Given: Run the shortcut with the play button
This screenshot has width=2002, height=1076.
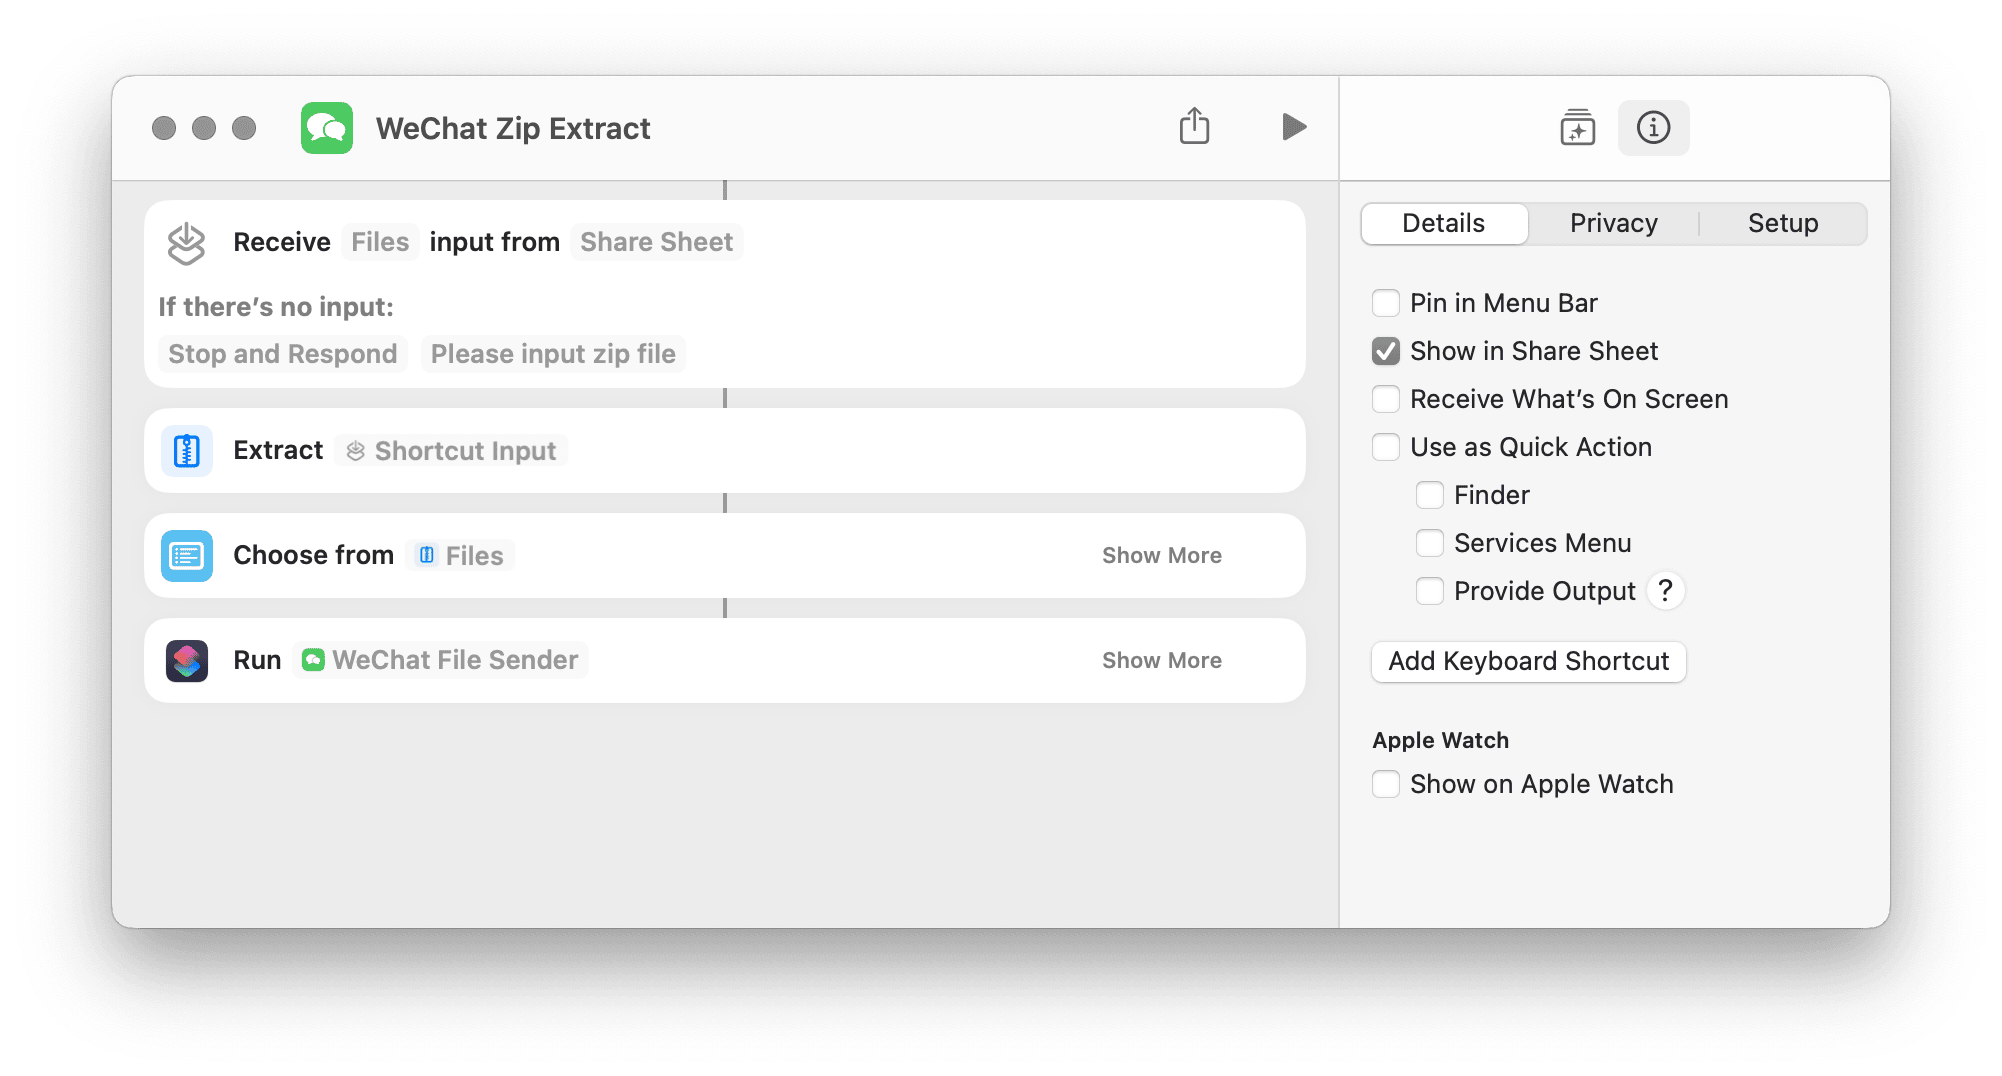Looking at the screenshot, I should tap(1294, 127).
